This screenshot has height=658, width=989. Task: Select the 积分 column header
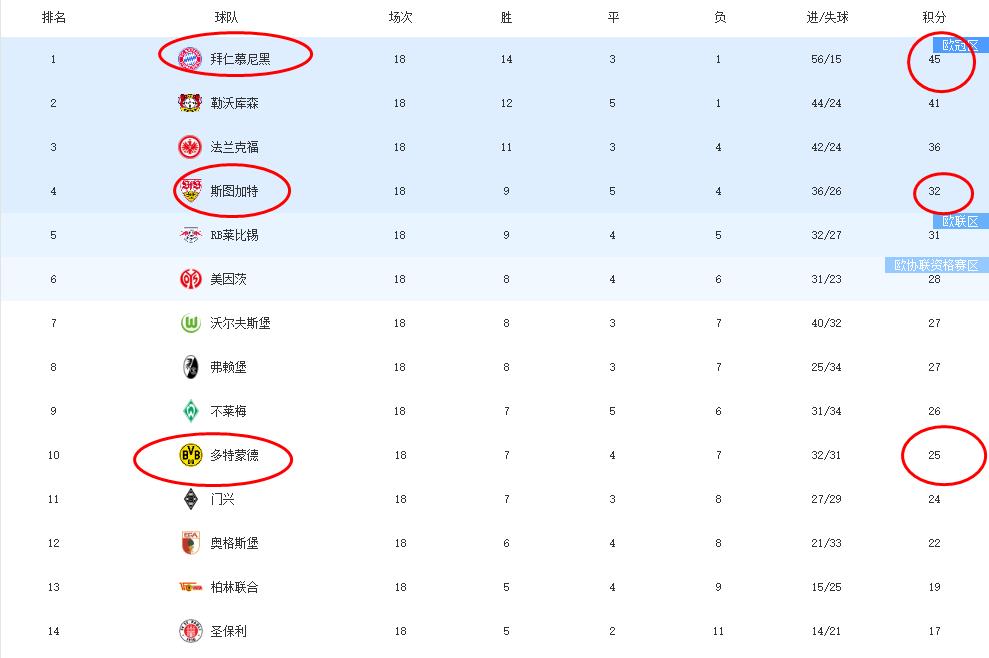[934, 17]
